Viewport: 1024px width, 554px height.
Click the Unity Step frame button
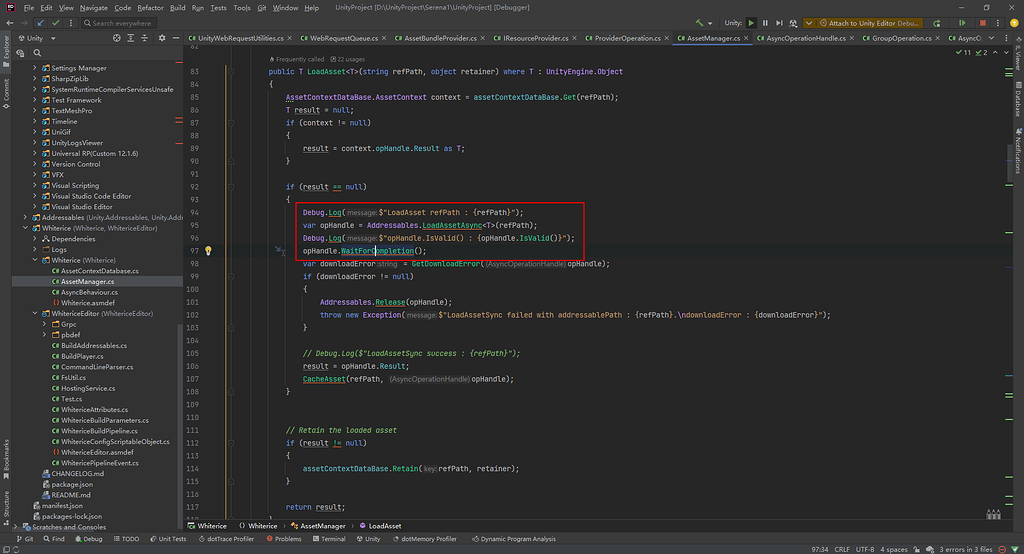tap(778, 22)
